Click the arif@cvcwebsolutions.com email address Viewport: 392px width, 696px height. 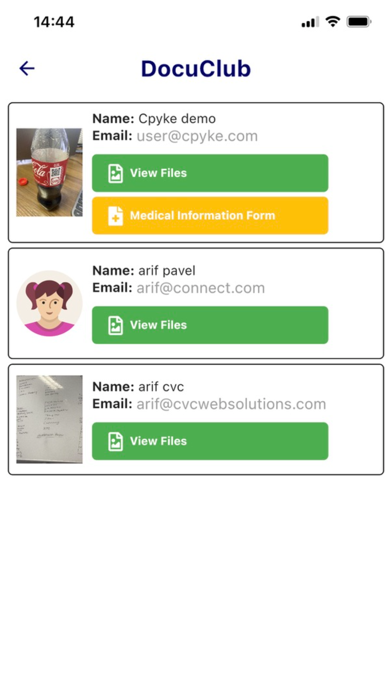tap(231, 404)
